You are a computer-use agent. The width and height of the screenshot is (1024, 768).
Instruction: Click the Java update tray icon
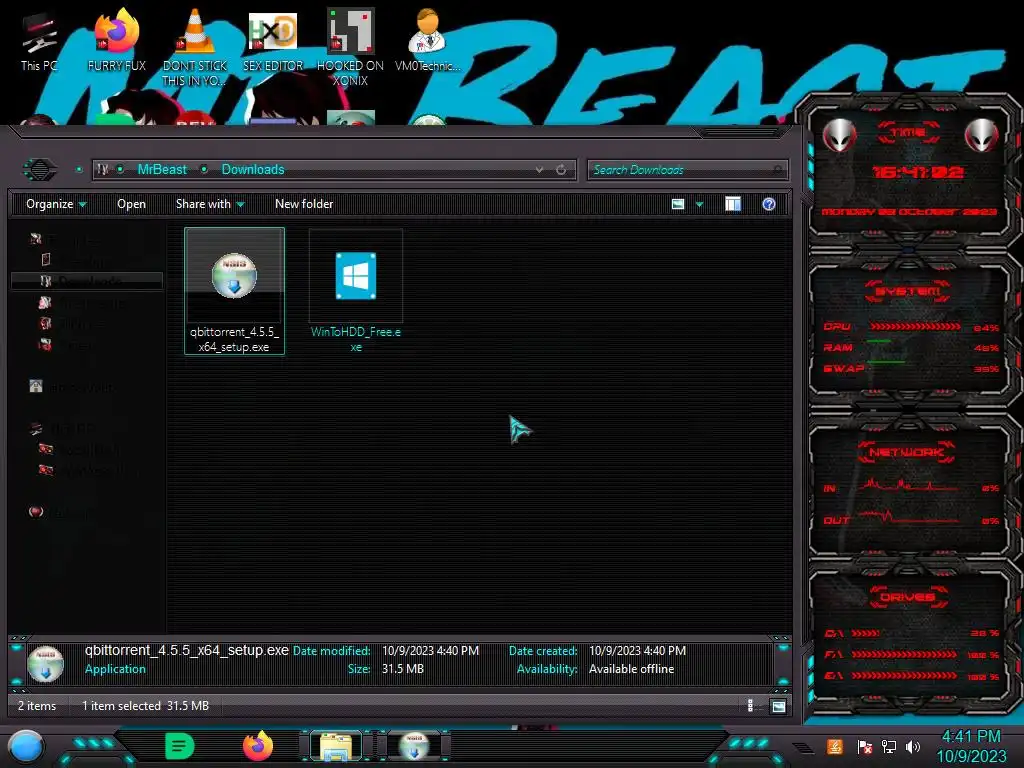coord(835,746)
